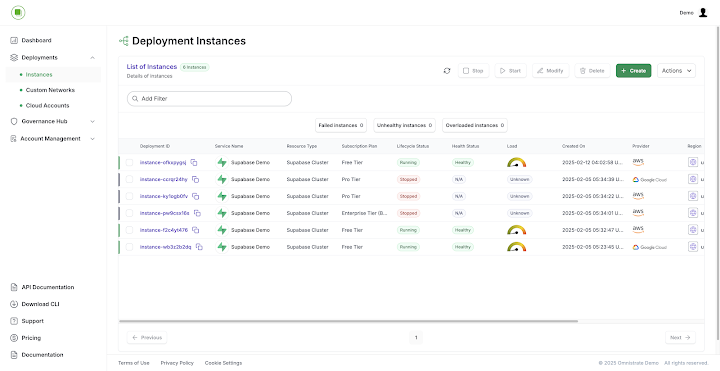Image resolution: width=720 pixels, height=371 pixels.
Task: Click Supabase icon in instance-ofkxpygsj row
Action: 222,163
